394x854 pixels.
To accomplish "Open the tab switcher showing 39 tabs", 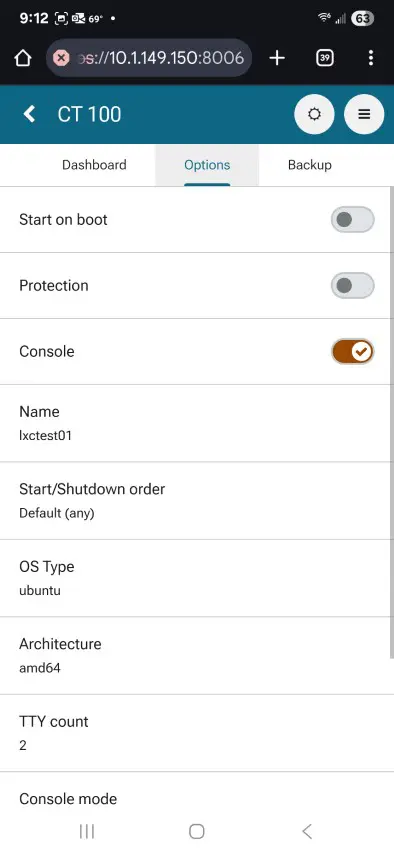I will point(325,58).
